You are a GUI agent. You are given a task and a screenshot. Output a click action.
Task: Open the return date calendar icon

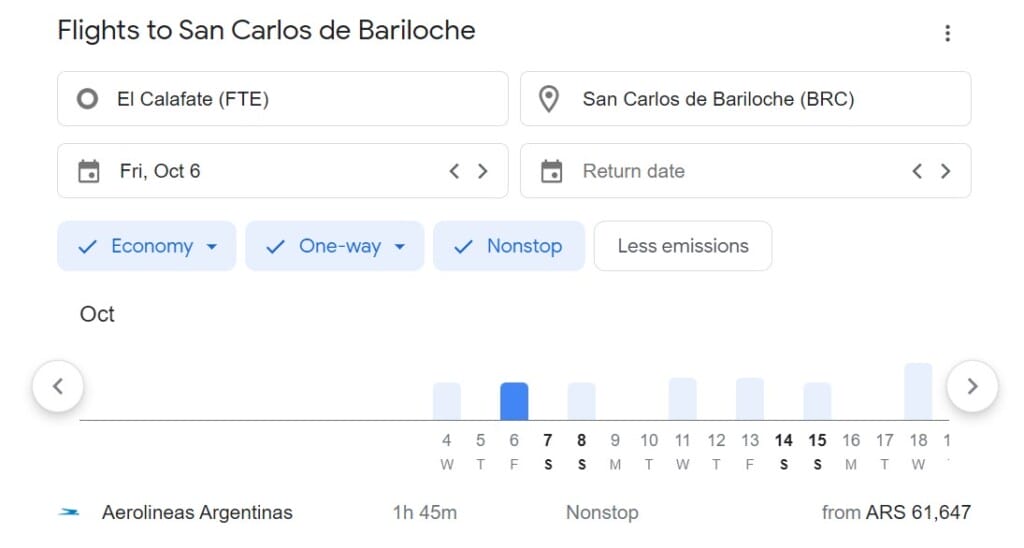[x=552, y=171]
